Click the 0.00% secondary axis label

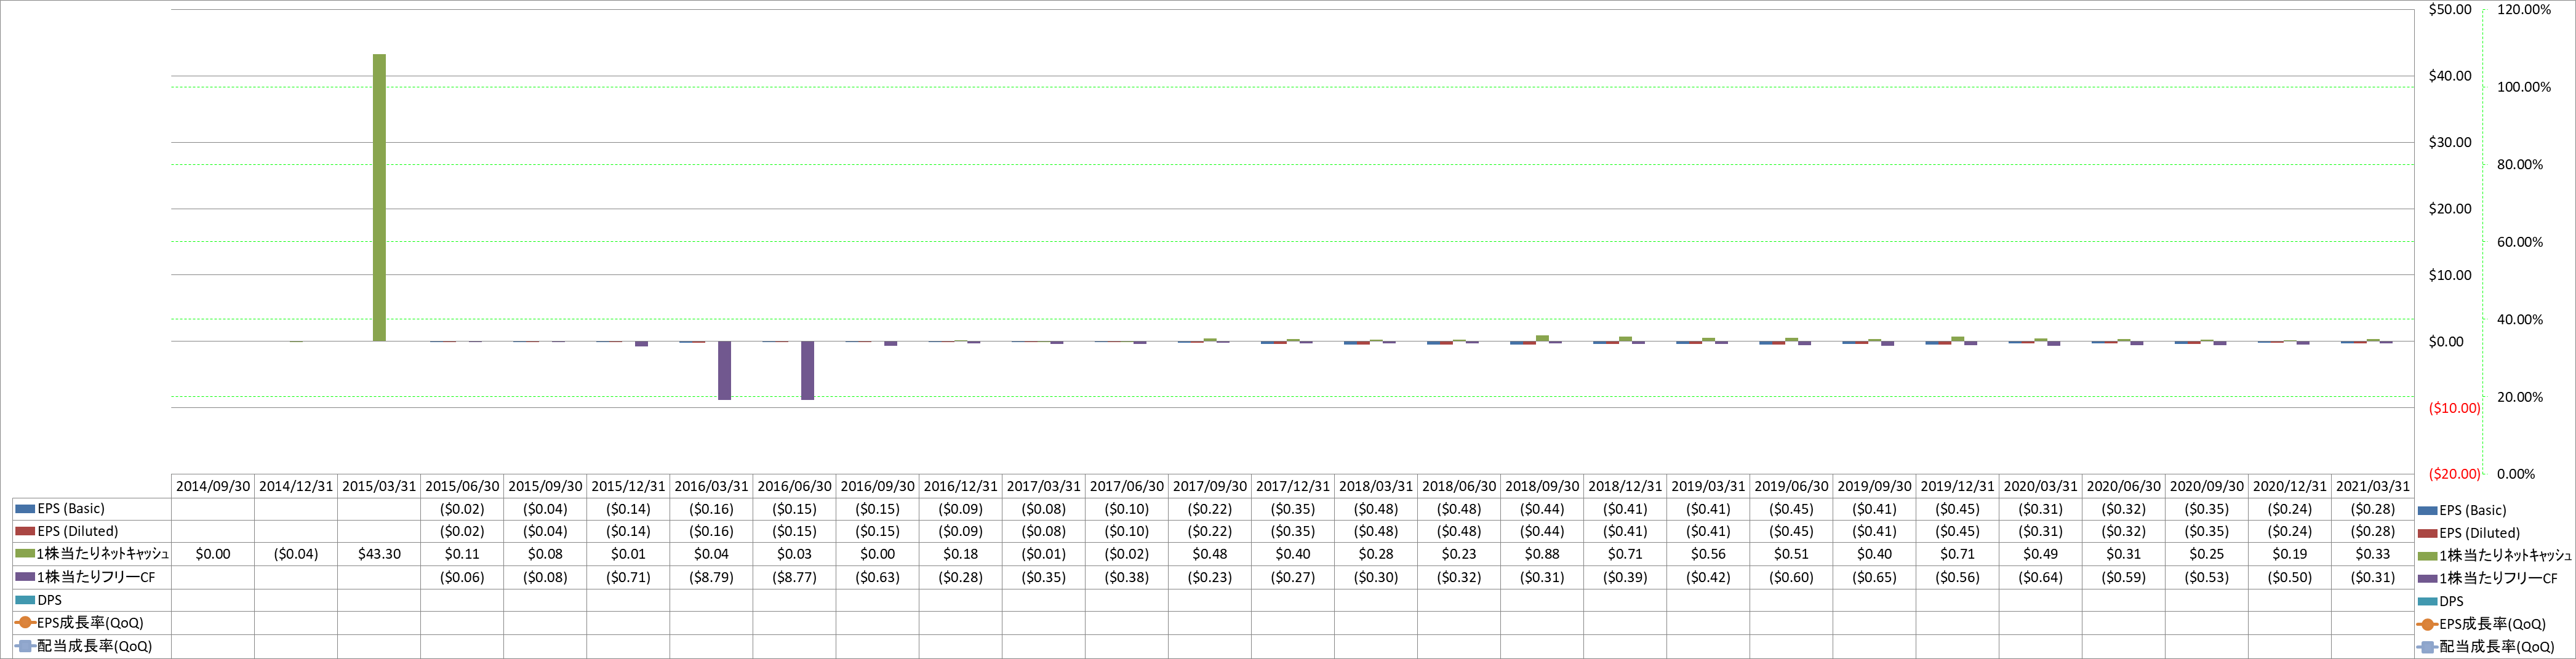tap(2516, 474)
